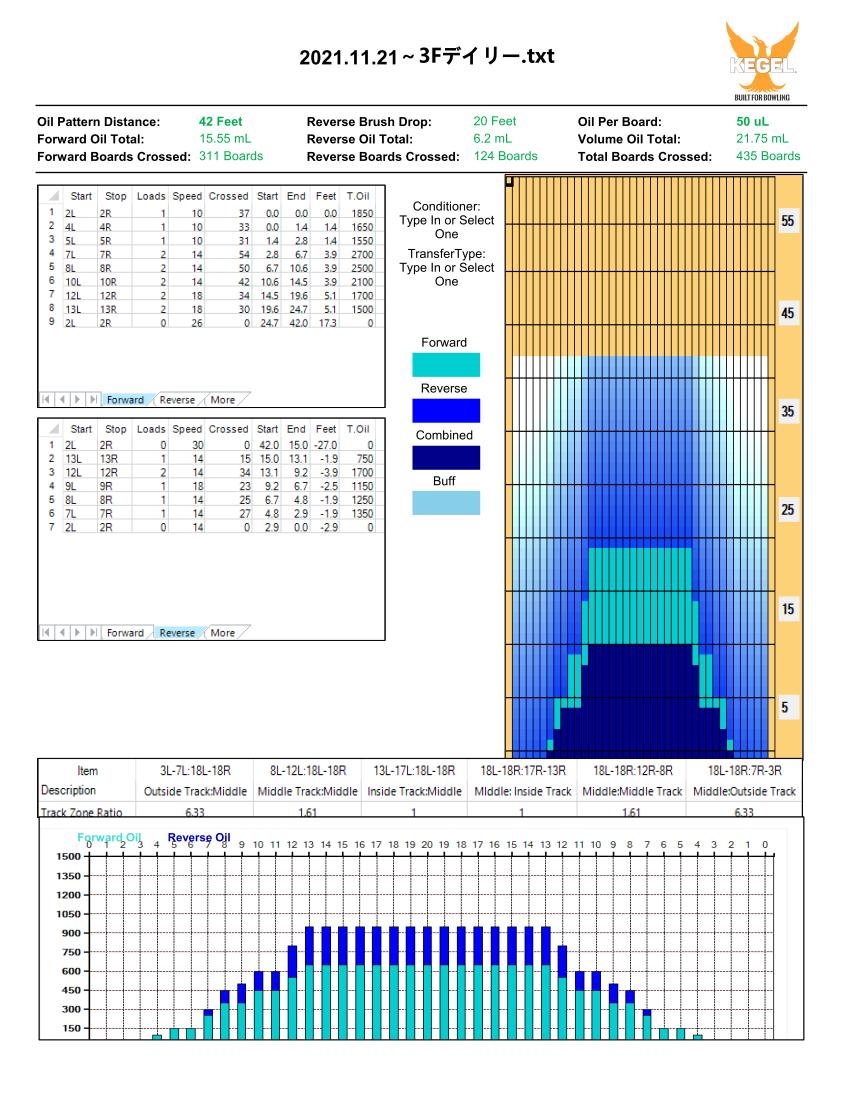Click the '42 Feet' pattern distance value
This screenshot has height=1101, width=851.
coord(220,121)
